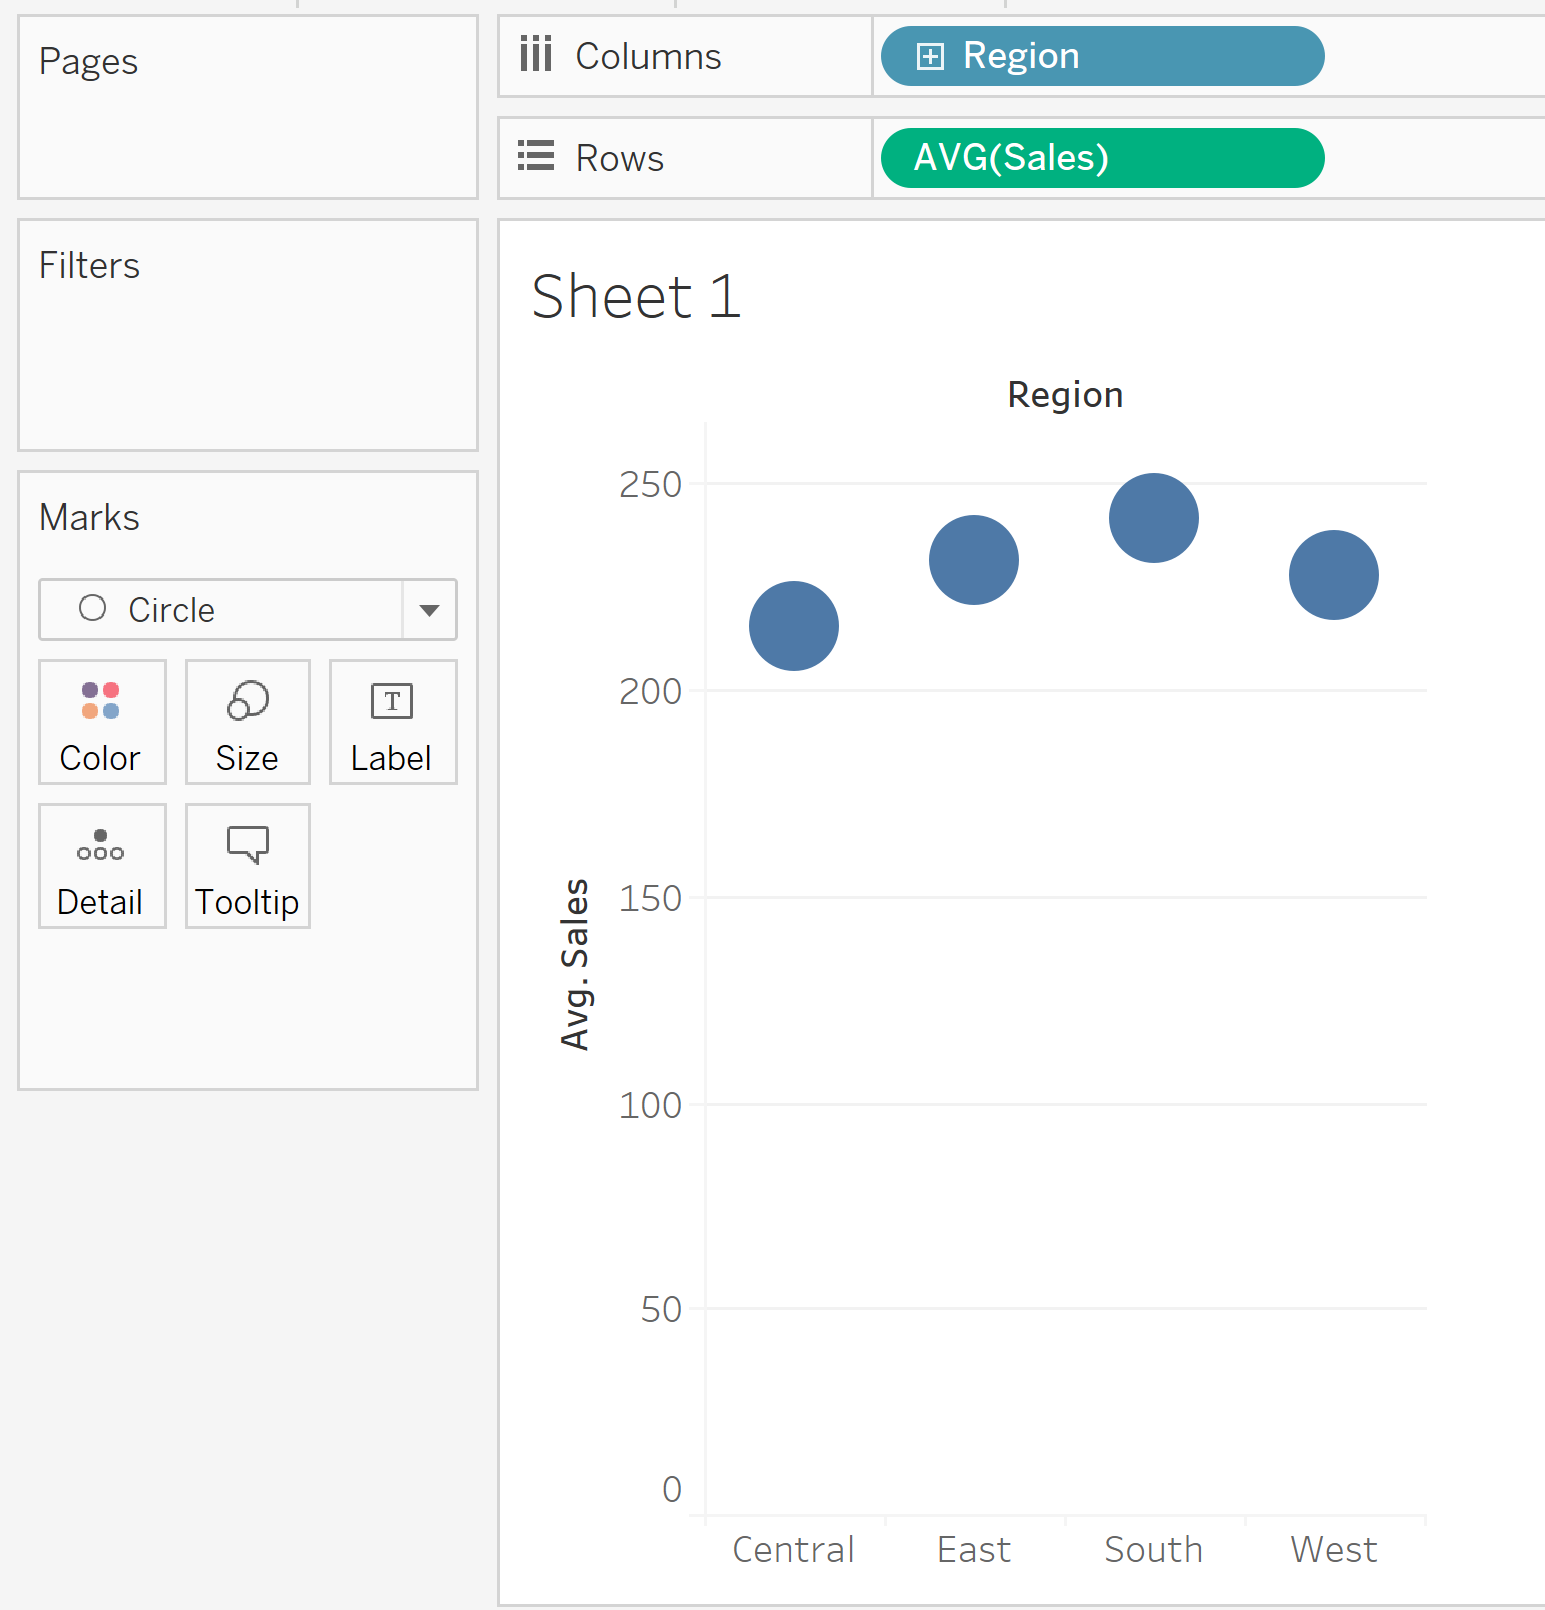1545x1610 pixels.
Task: Click the Sheet 1 title
Action: point(636,297)
